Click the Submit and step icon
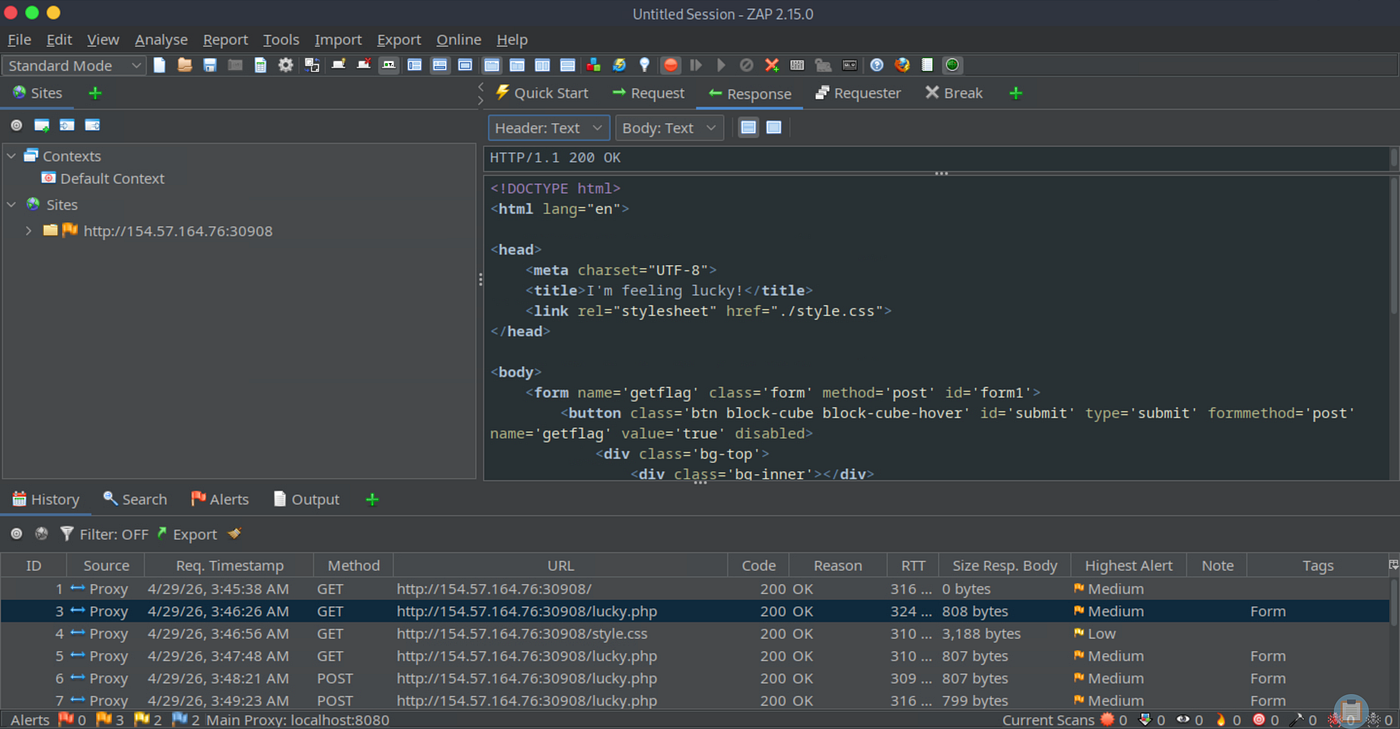The width and height of the screenshot is (1400, 729). tap(696, 65)
